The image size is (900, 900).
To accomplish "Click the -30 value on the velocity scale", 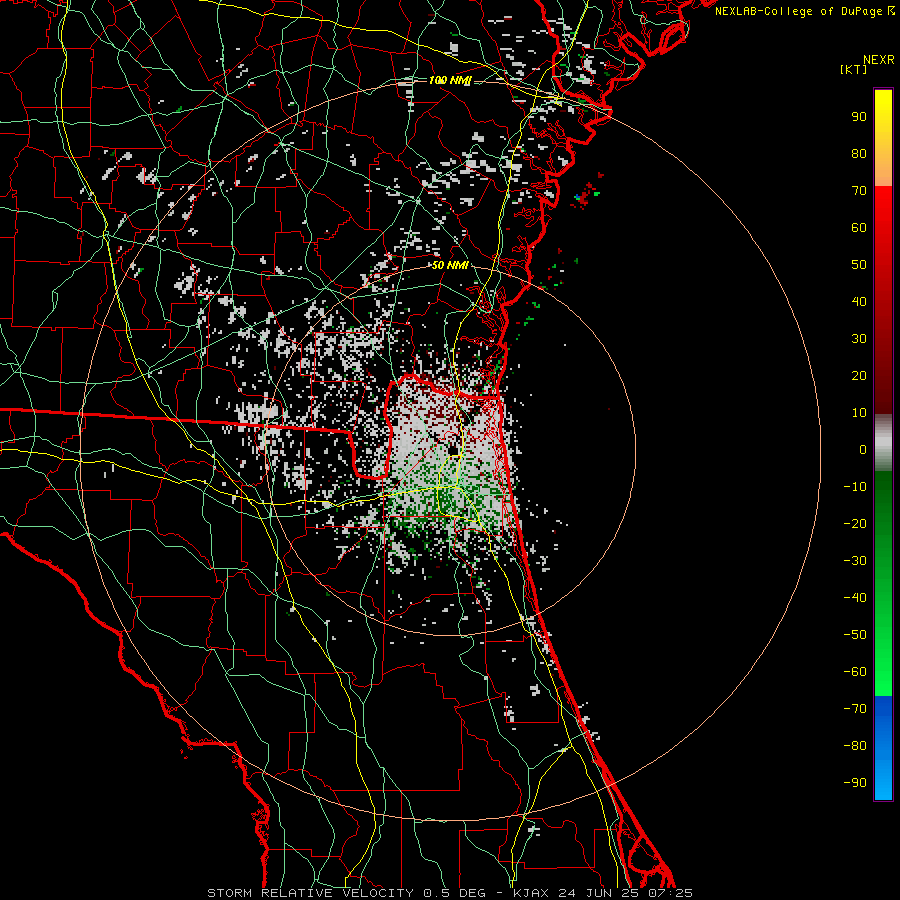I will pyautogui.click(x=855, y=561).
